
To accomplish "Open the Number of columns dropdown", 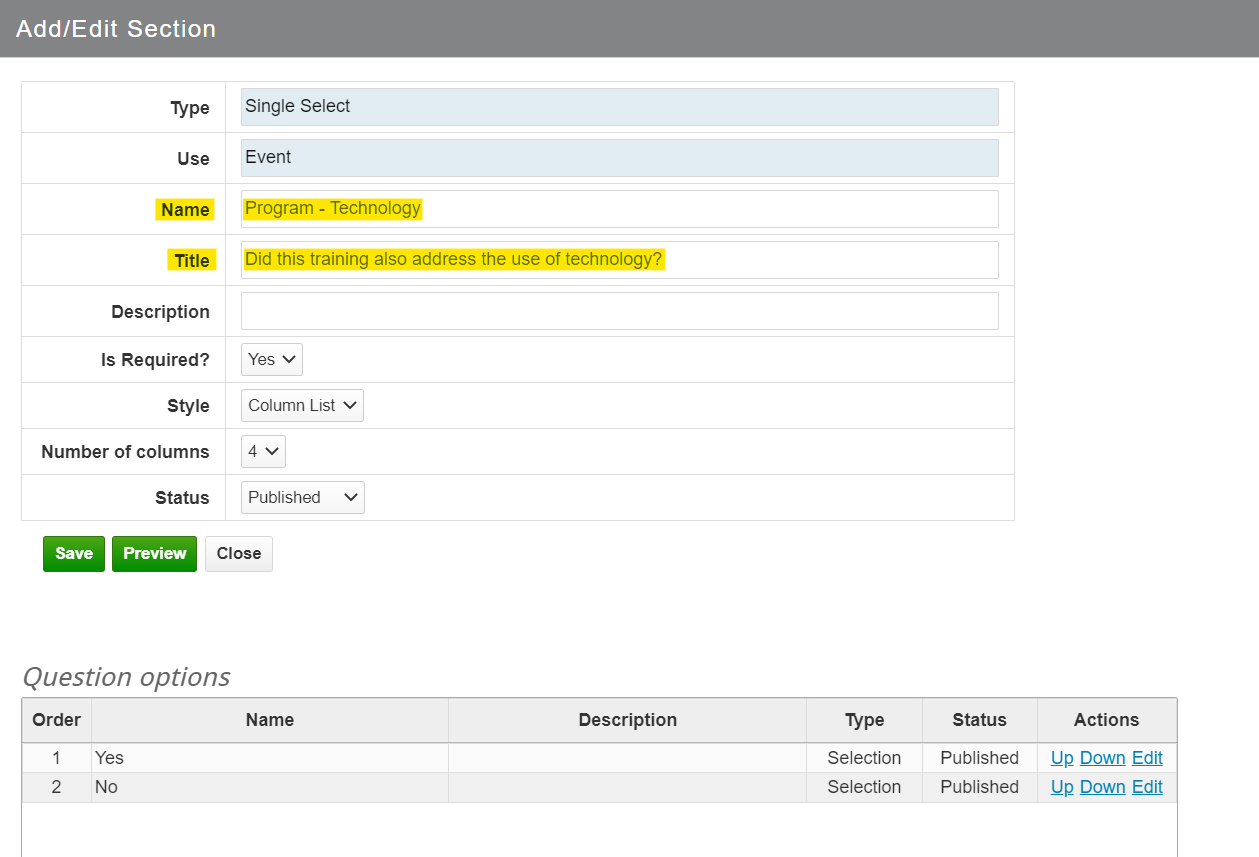I will pyautogui.click(x=262, y=451).
